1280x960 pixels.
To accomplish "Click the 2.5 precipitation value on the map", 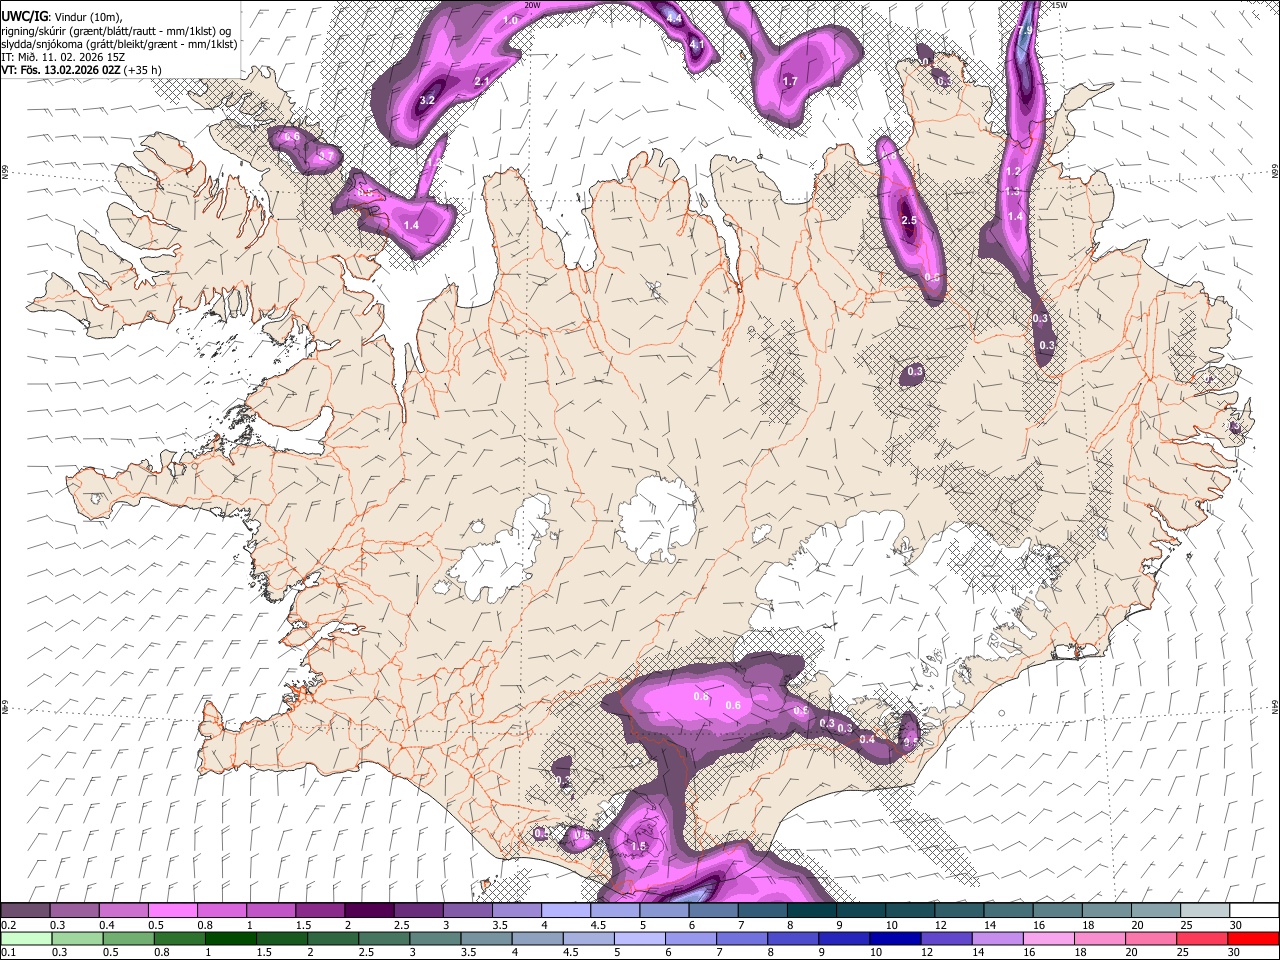I will tap(909, 220).
